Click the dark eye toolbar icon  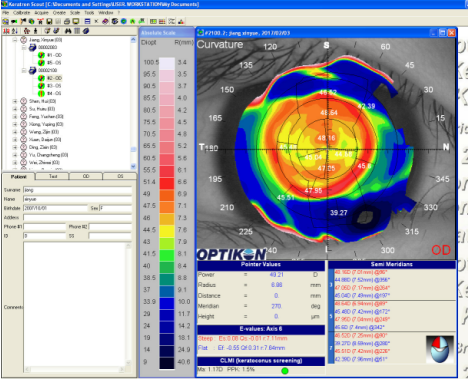click(x=115, y=21)
